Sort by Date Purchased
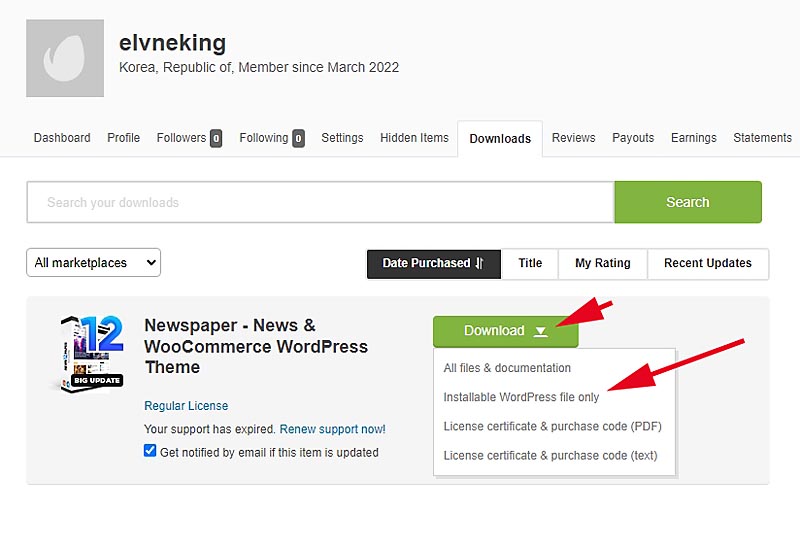Viewport: 800px width, 547px height. (x=434, y=263)
